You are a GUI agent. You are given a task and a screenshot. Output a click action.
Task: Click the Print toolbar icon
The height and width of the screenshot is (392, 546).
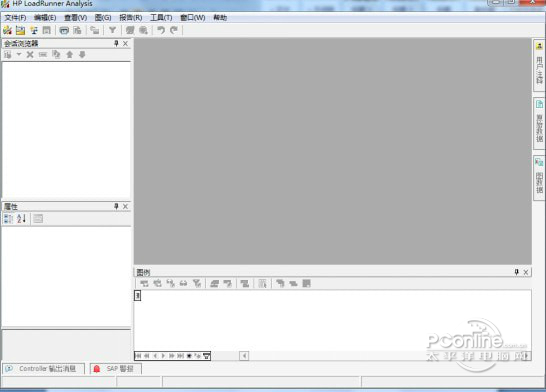click(x=64, y=31)
